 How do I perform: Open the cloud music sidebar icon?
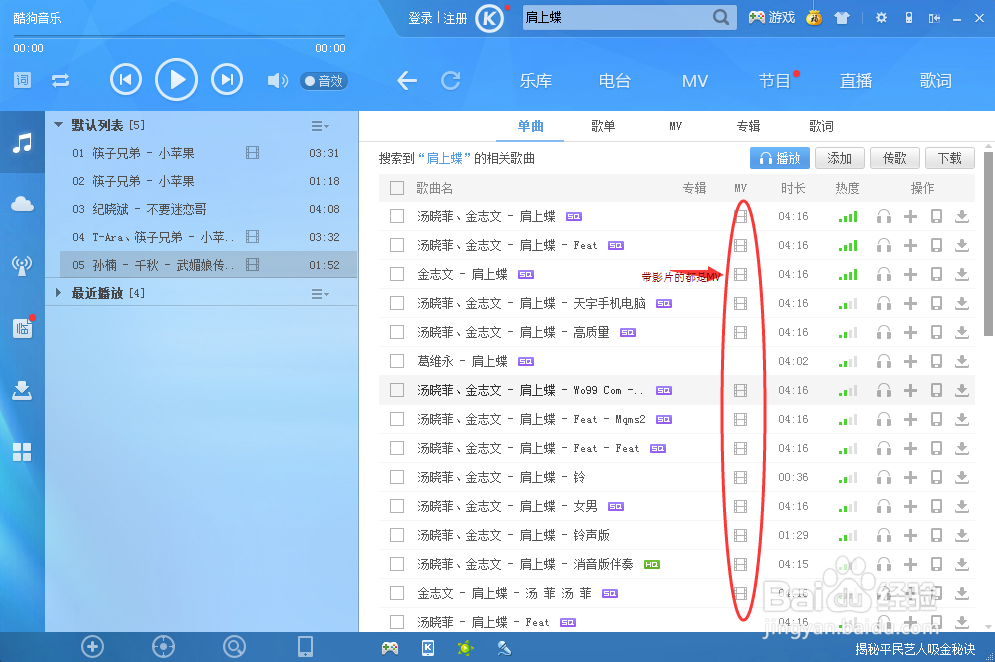click(x=21, y=202)
